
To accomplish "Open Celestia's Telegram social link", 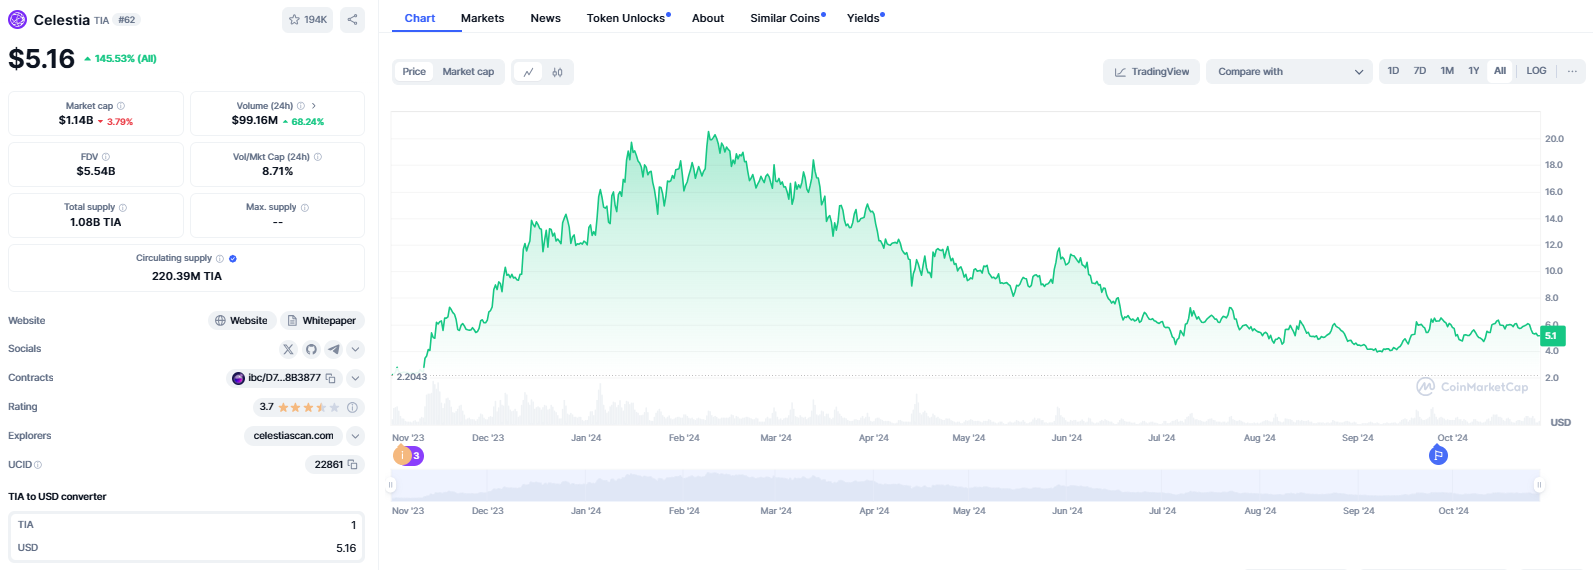I will [x=333, y=349].
